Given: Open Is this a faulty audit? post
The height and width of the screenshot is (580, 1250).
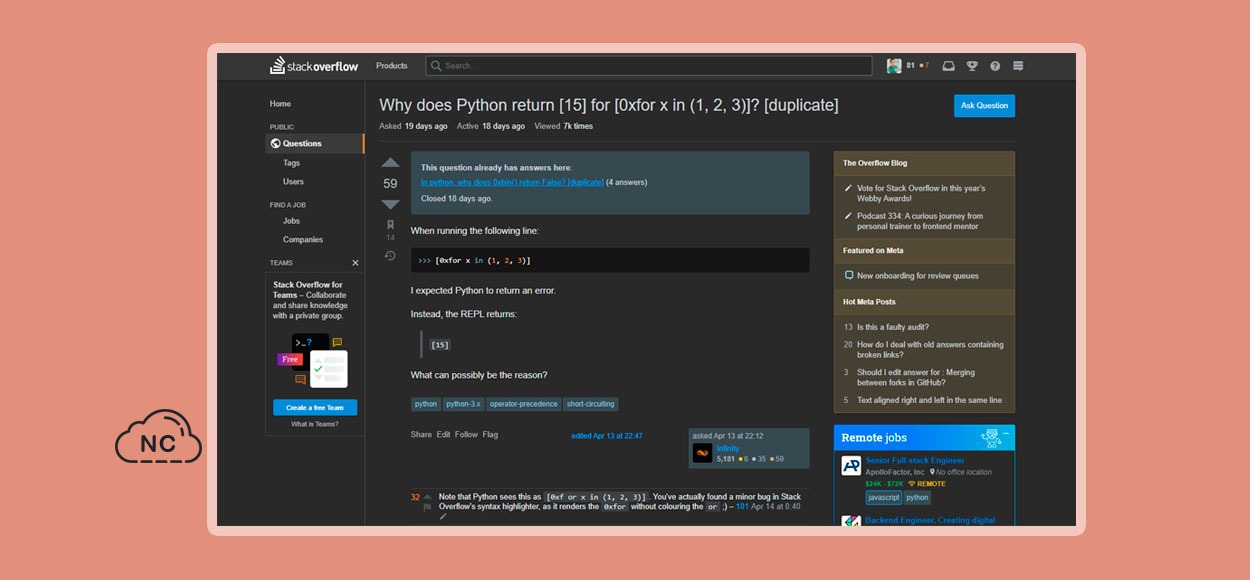Looking at the screenshot, I should (x=893, y=327).
